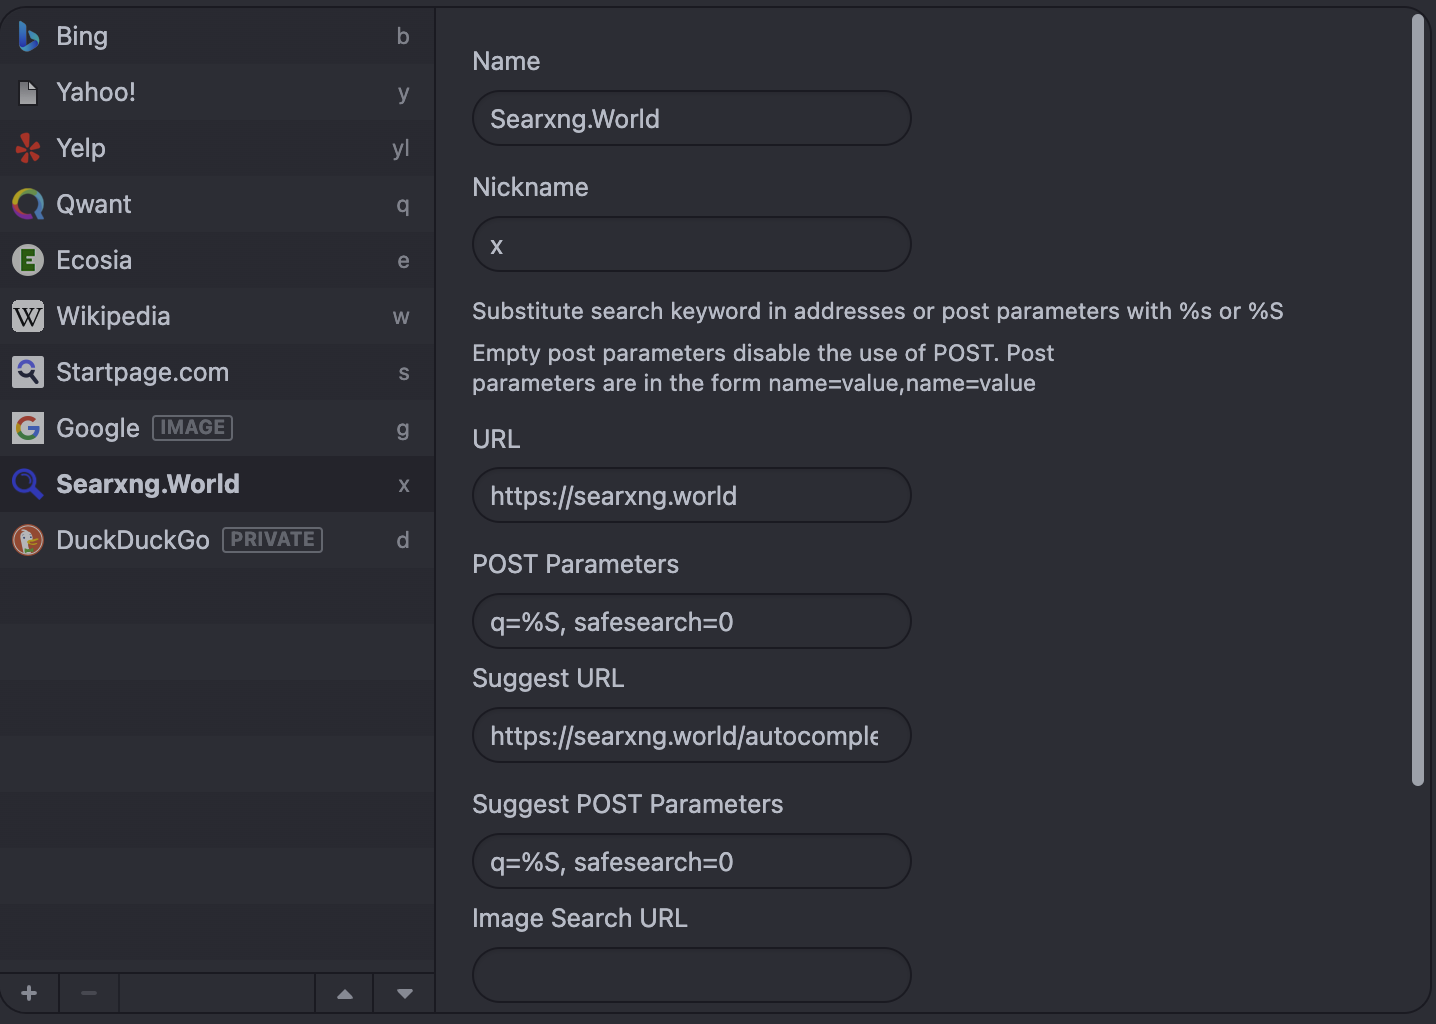This screenshot has height=1024, width=1436.
Task: Click the Yelp burst icon
Action: (28, 149)
